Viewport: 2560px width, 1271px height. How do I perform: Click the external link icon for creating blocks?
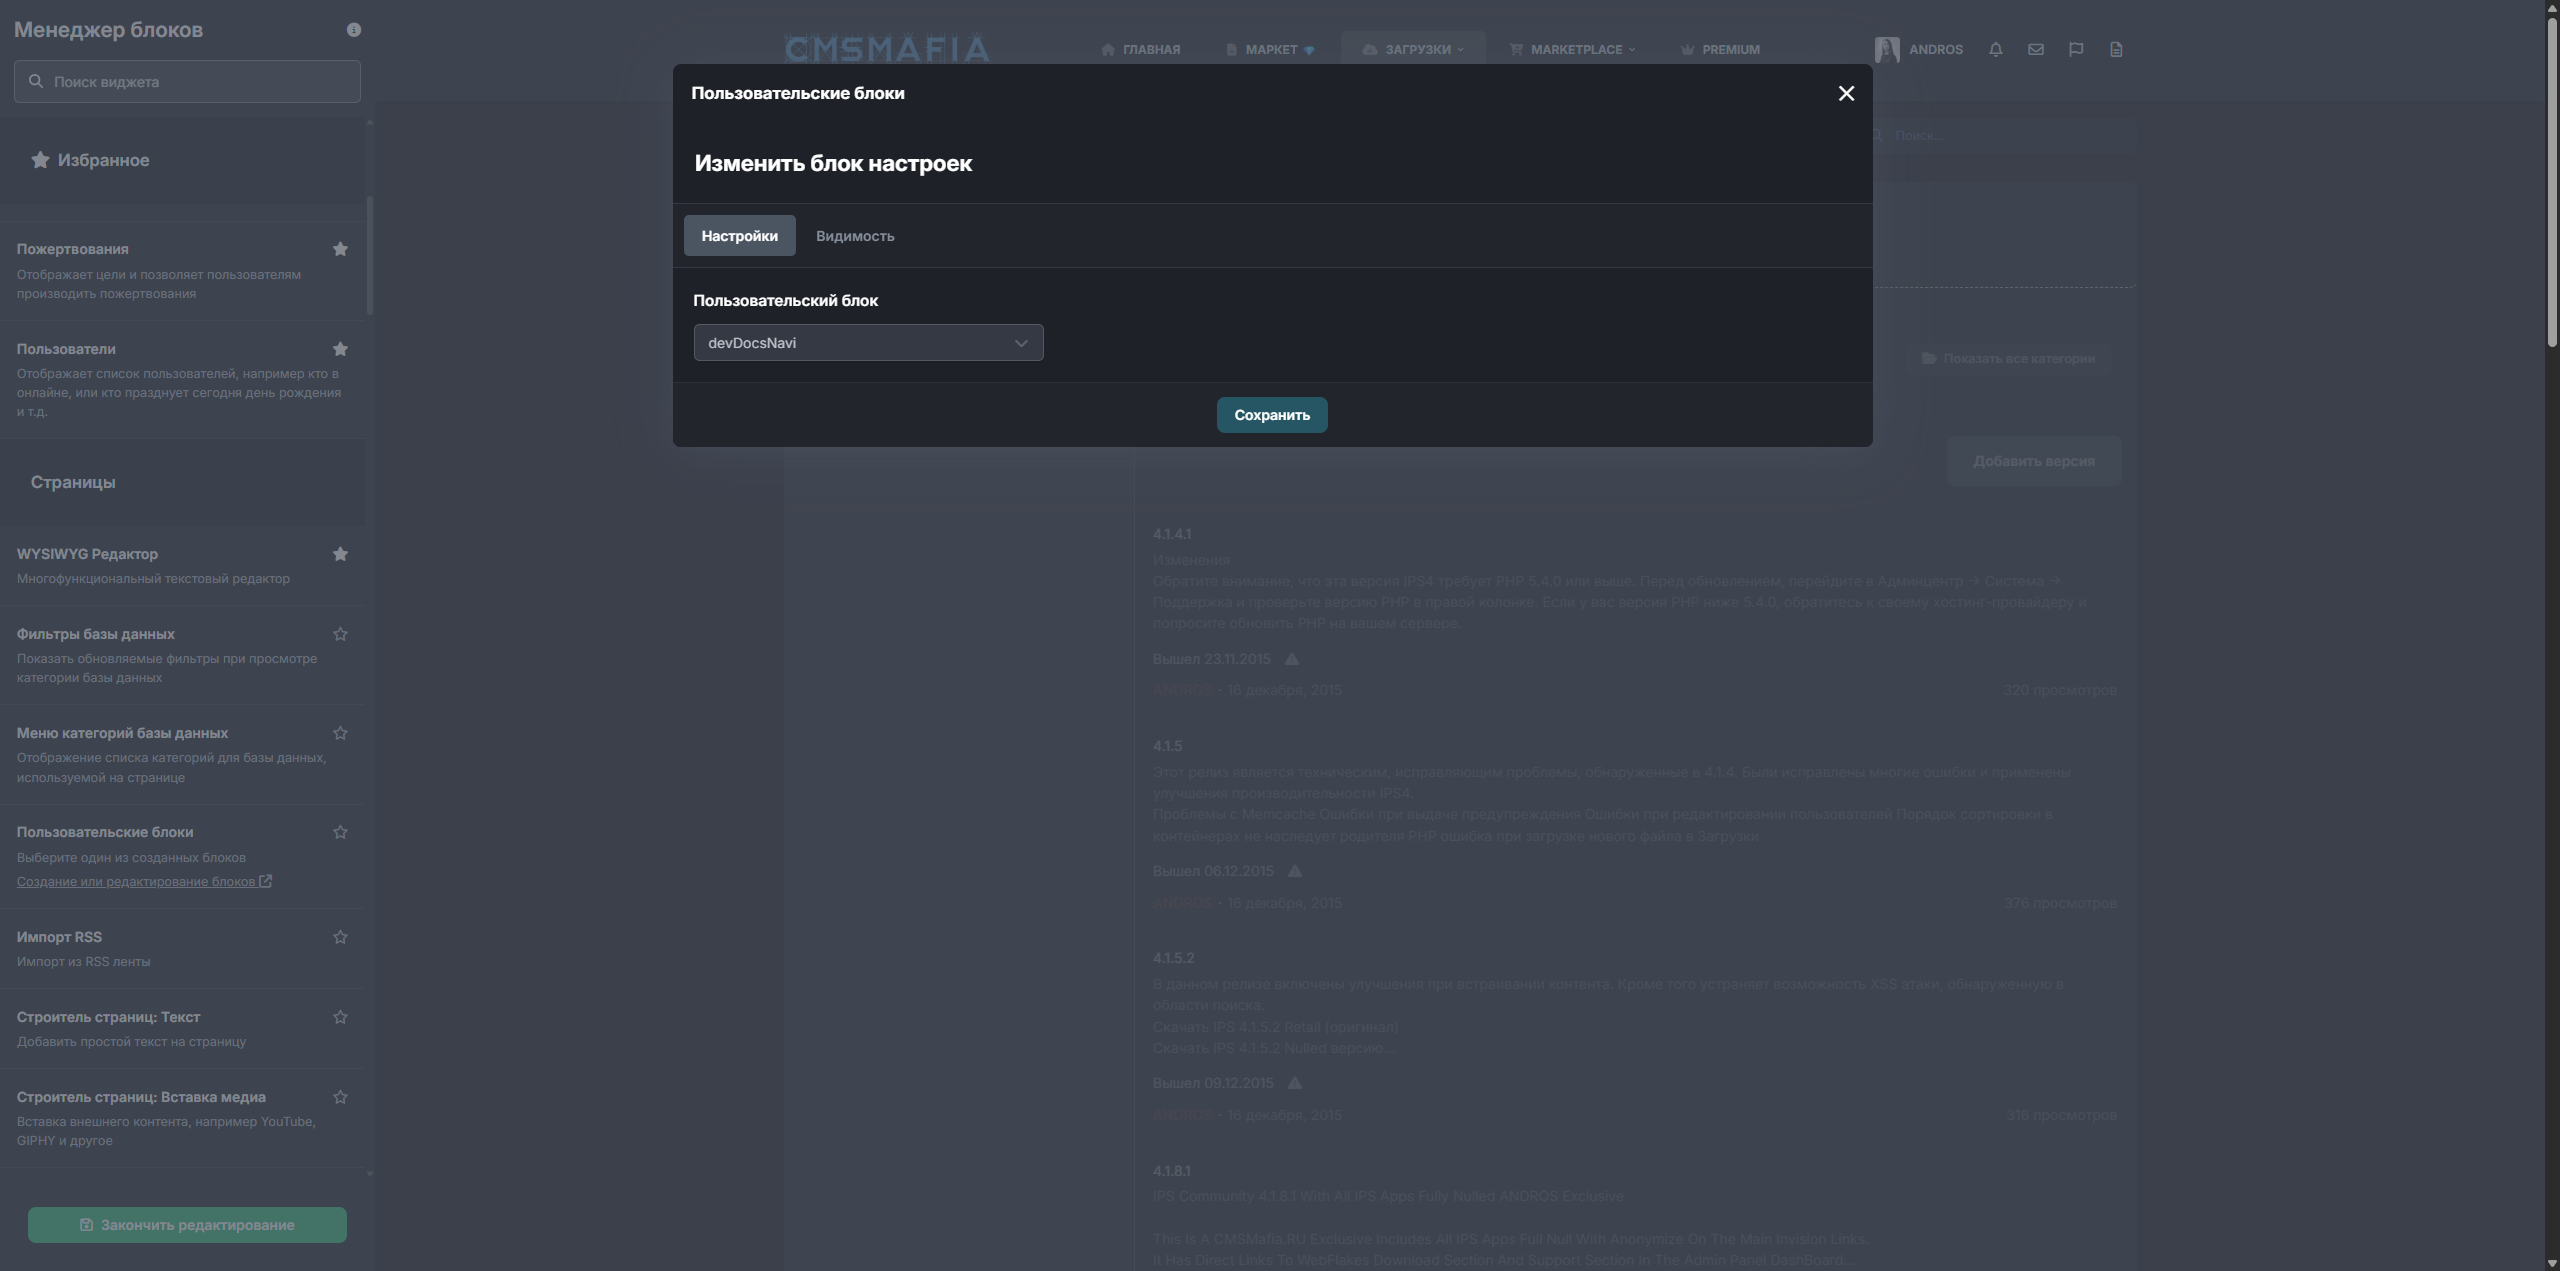(x=265, y=881)
